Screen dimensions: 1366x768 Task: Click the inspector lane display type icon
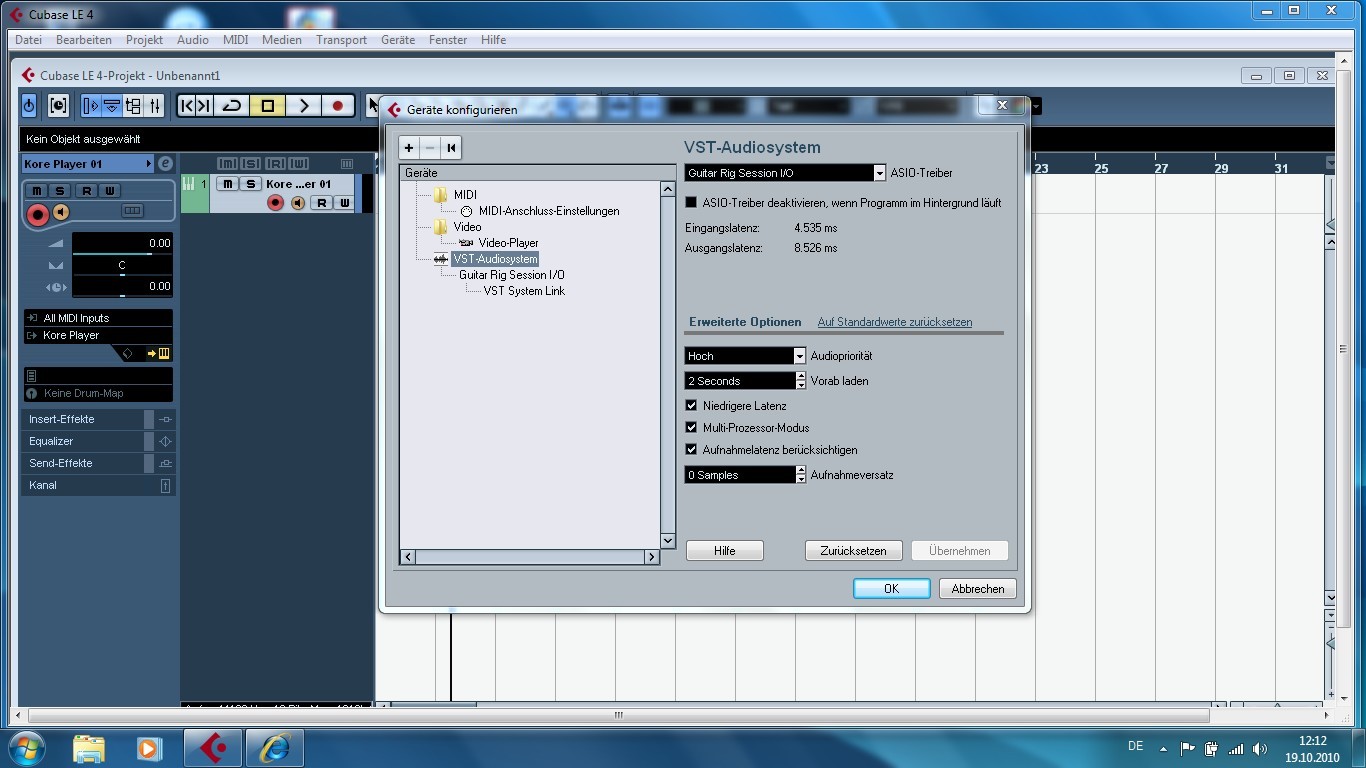point(132,211)
